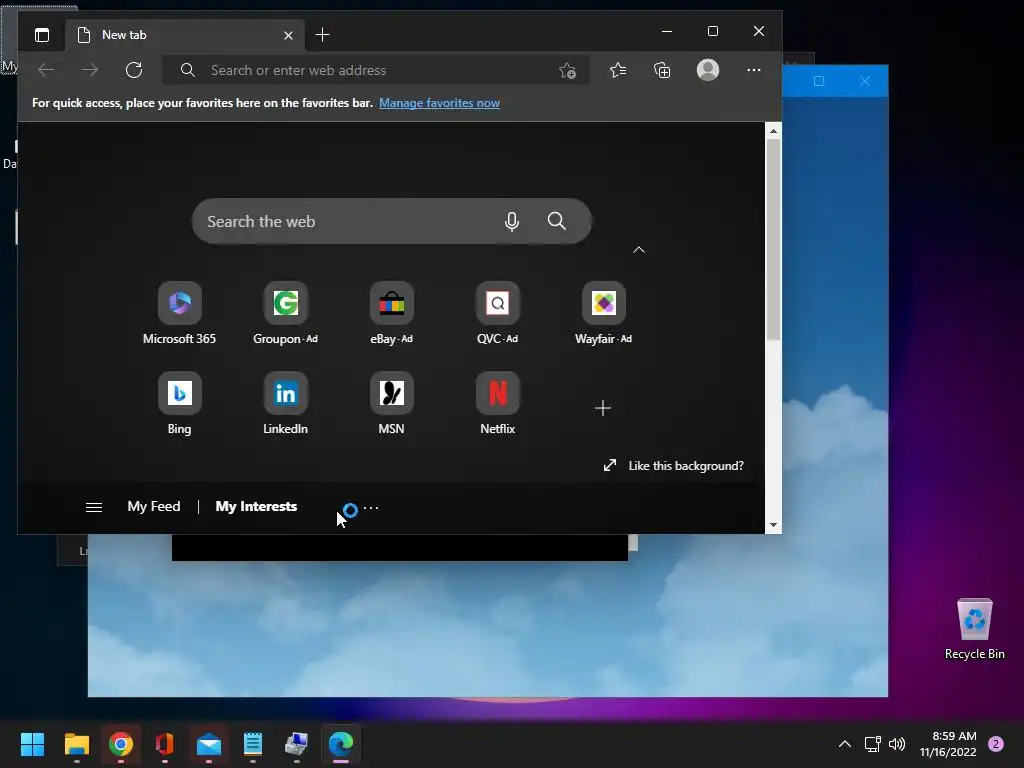Add a new quick link site

(603, 408)
